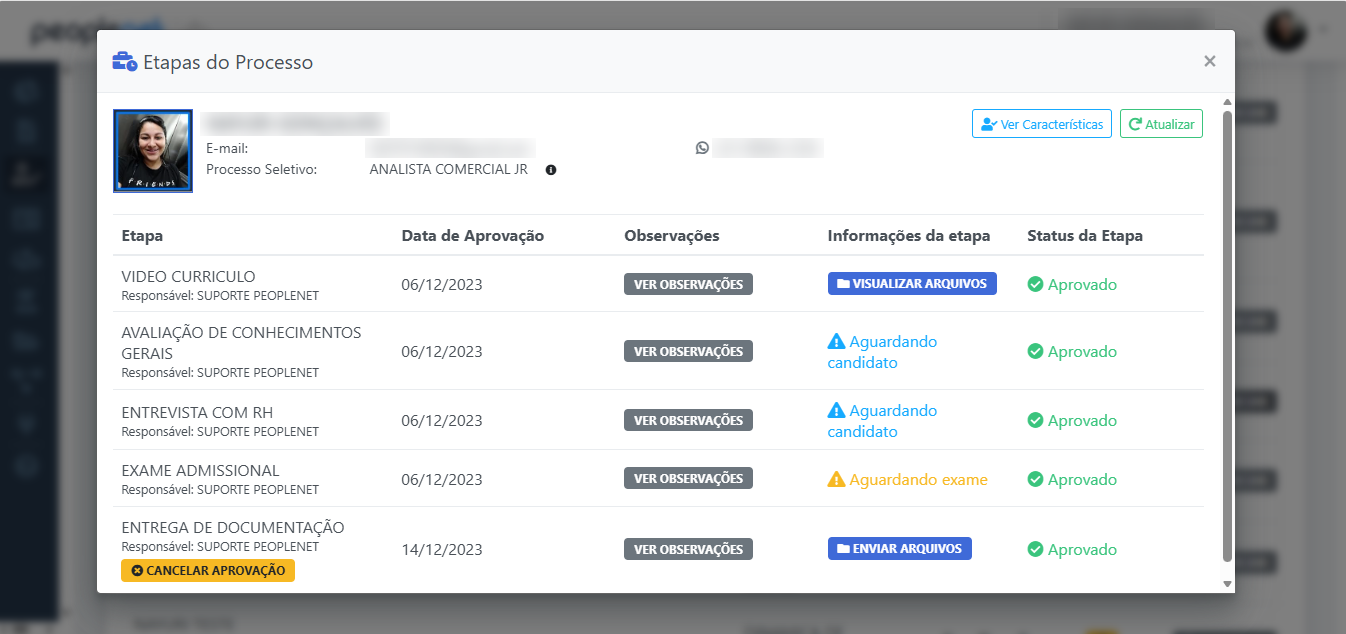
Task: Click Aprovado status for AVALIAÇÃO DE CONHECIMENTOS GERAIS
Action: click(x=1072, y=351)
